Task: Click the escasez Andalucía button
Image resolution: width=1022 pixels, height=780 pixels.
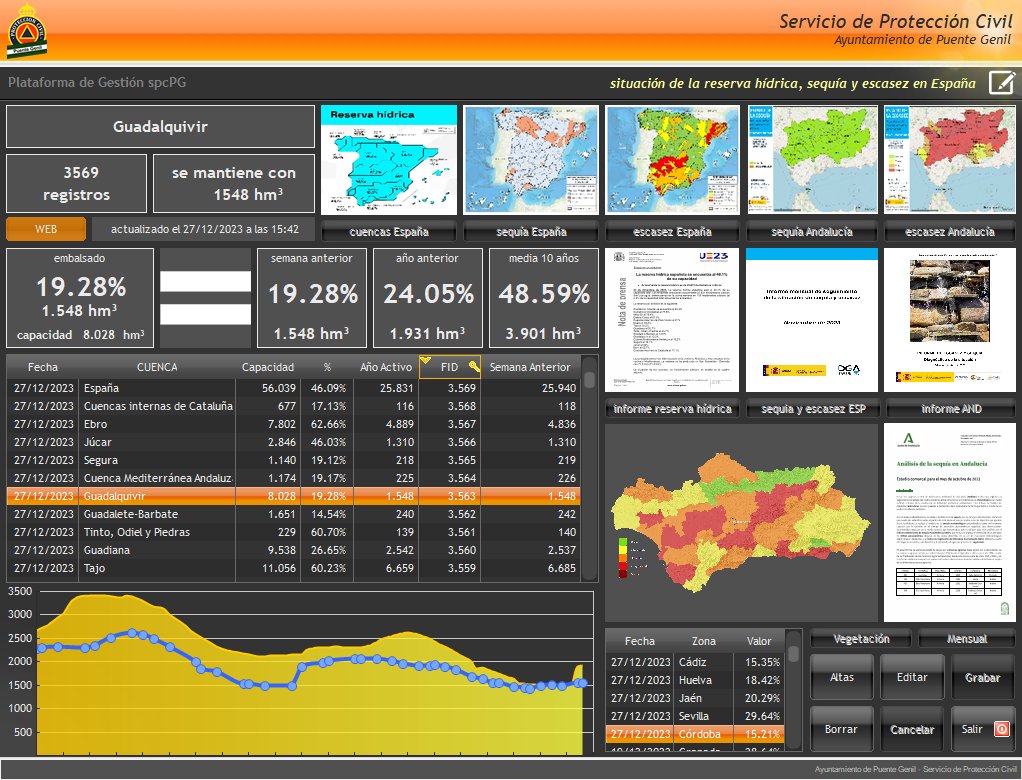Action: pyautogui.click(x=950, y=232)
